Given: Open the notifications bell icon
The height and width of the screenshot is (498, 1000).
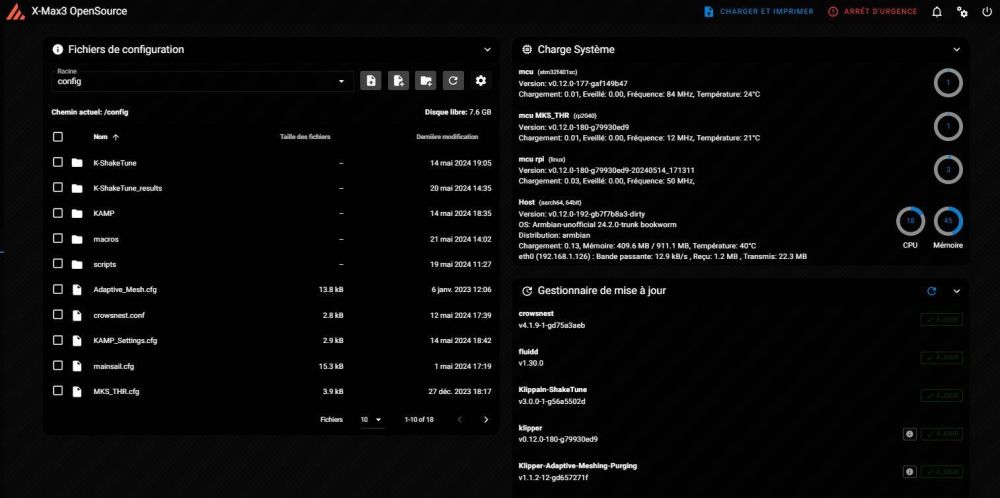Looking at the screenshot, I should click(937, 11).
